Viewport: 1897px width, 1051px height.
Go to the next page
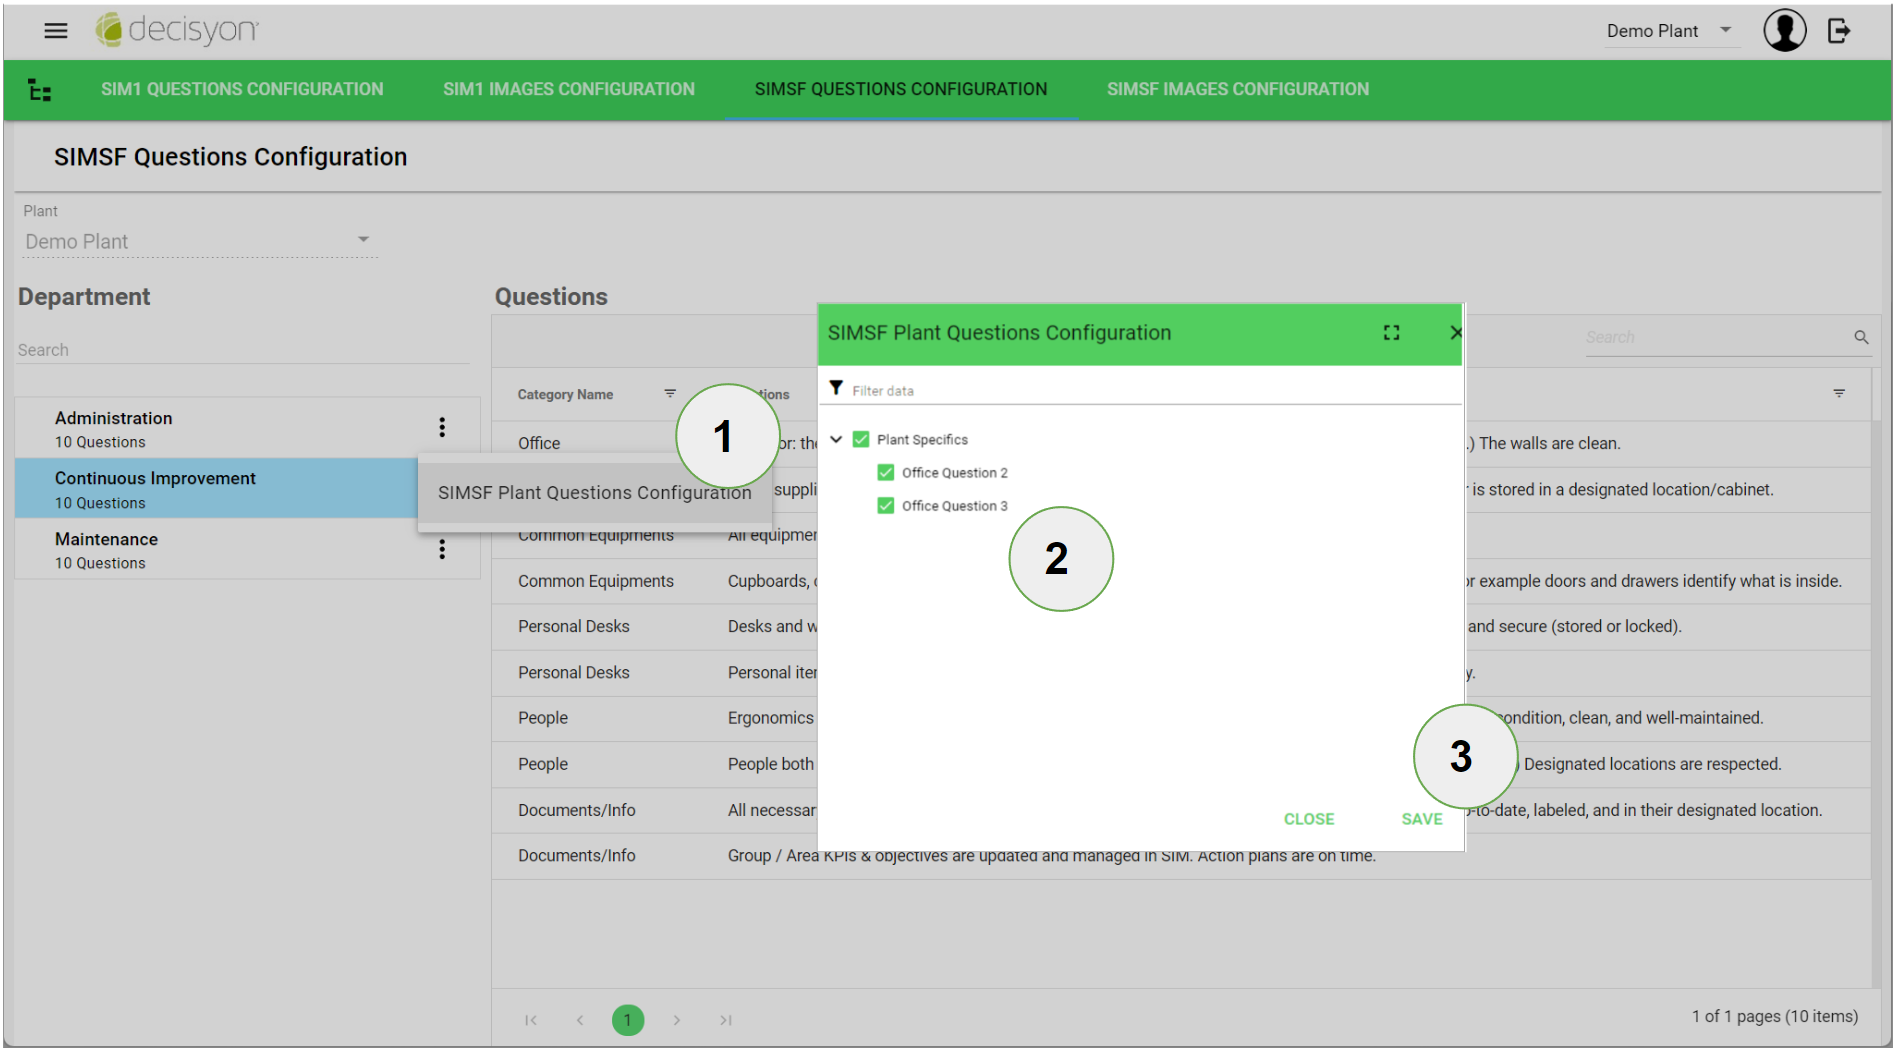tap(677, 1020)
